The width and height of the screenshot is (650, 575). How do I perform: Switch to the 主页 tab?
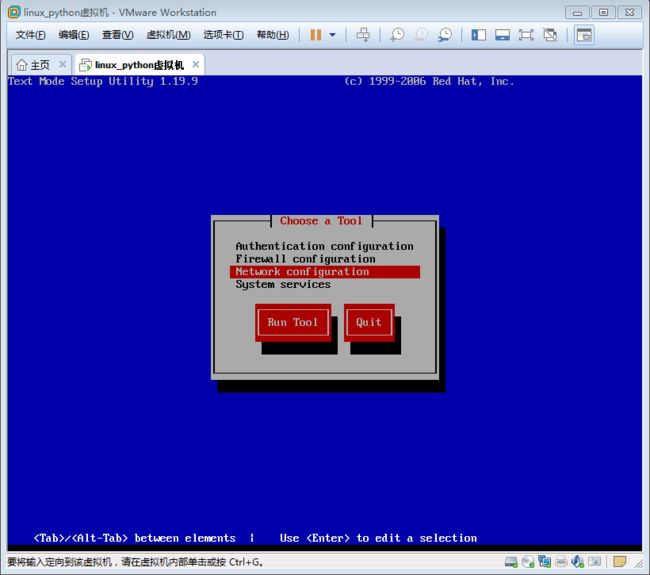pos(39,65)
